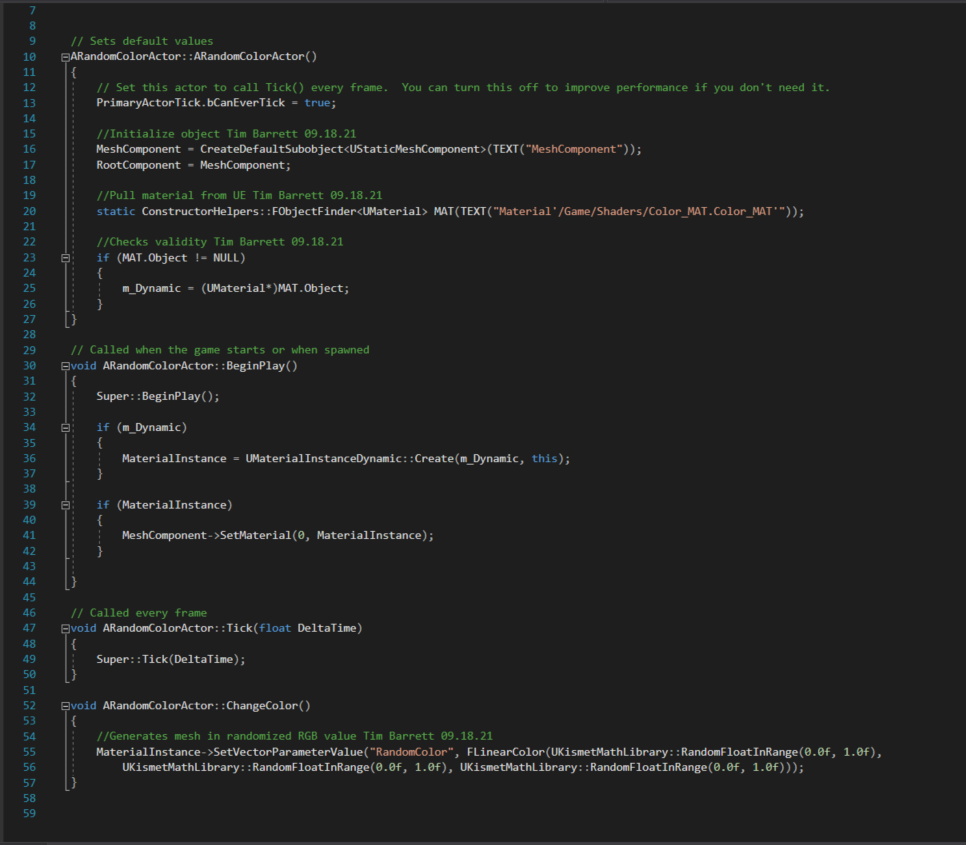Click the "//Checks validity Tim Barrett" comment
The image size is (966, 845).
pos(220,242)
